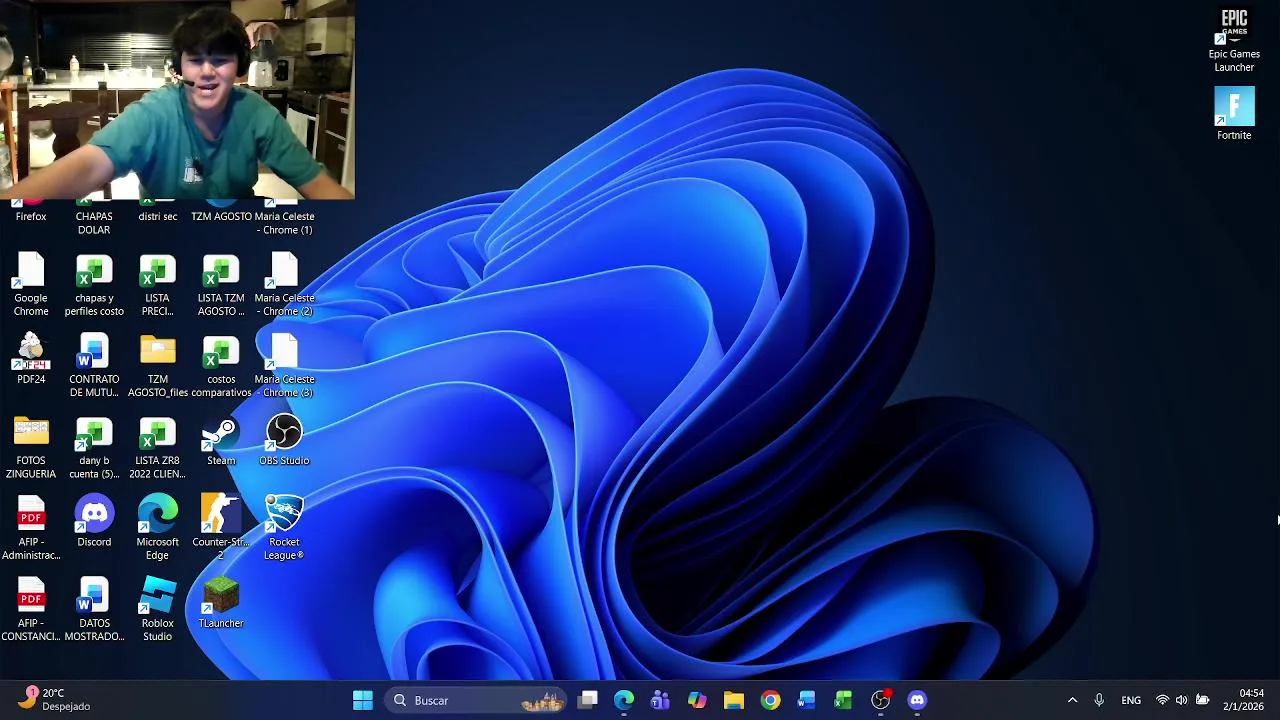
Task: Select the 'LISTA ZR8 2022 CLIEN...' Excel file
Action: [x=157, y=448]
